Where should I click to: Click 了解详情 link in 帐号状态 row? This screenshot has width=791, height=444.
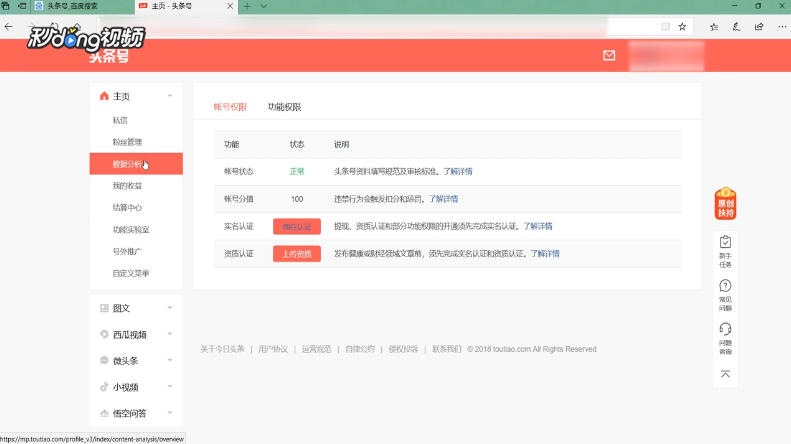[458, 172]
